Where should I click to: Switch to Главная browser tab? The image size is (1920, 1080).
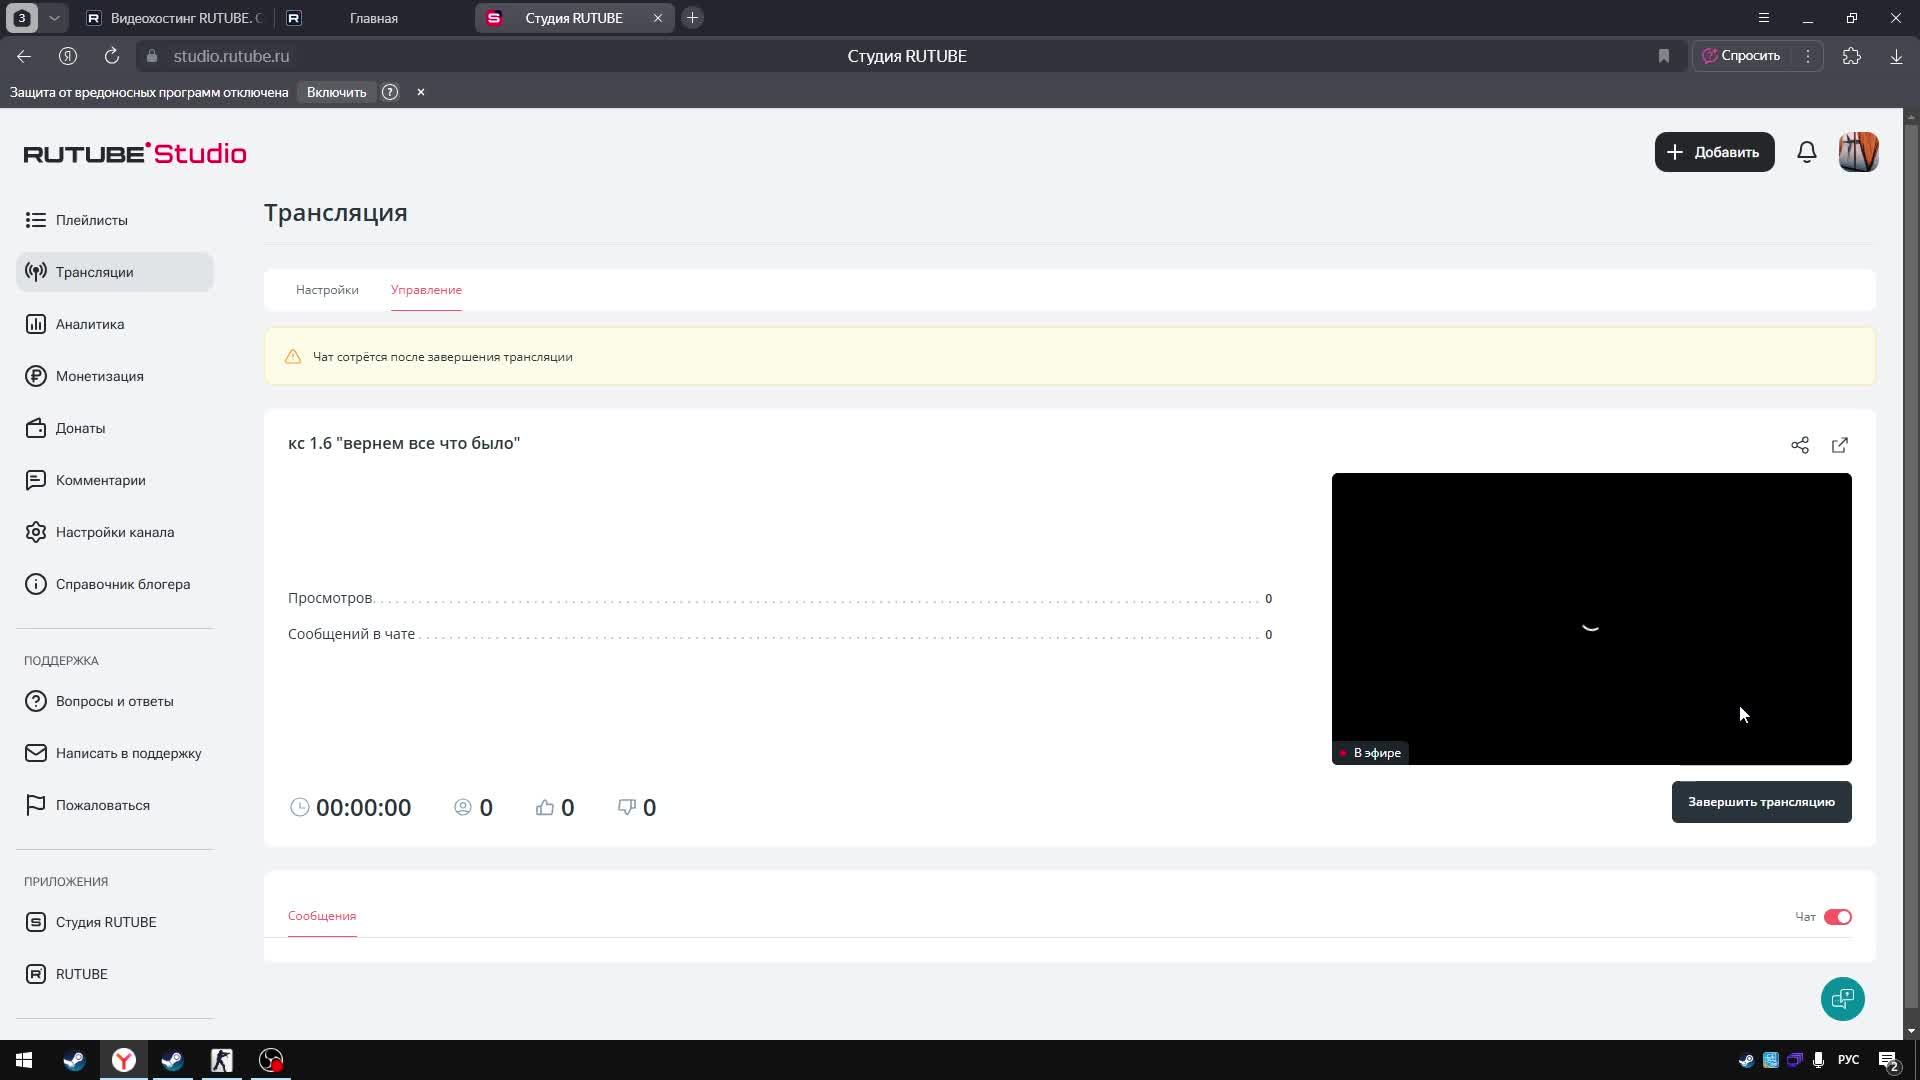pyautogui.click(x=374, y=18)
